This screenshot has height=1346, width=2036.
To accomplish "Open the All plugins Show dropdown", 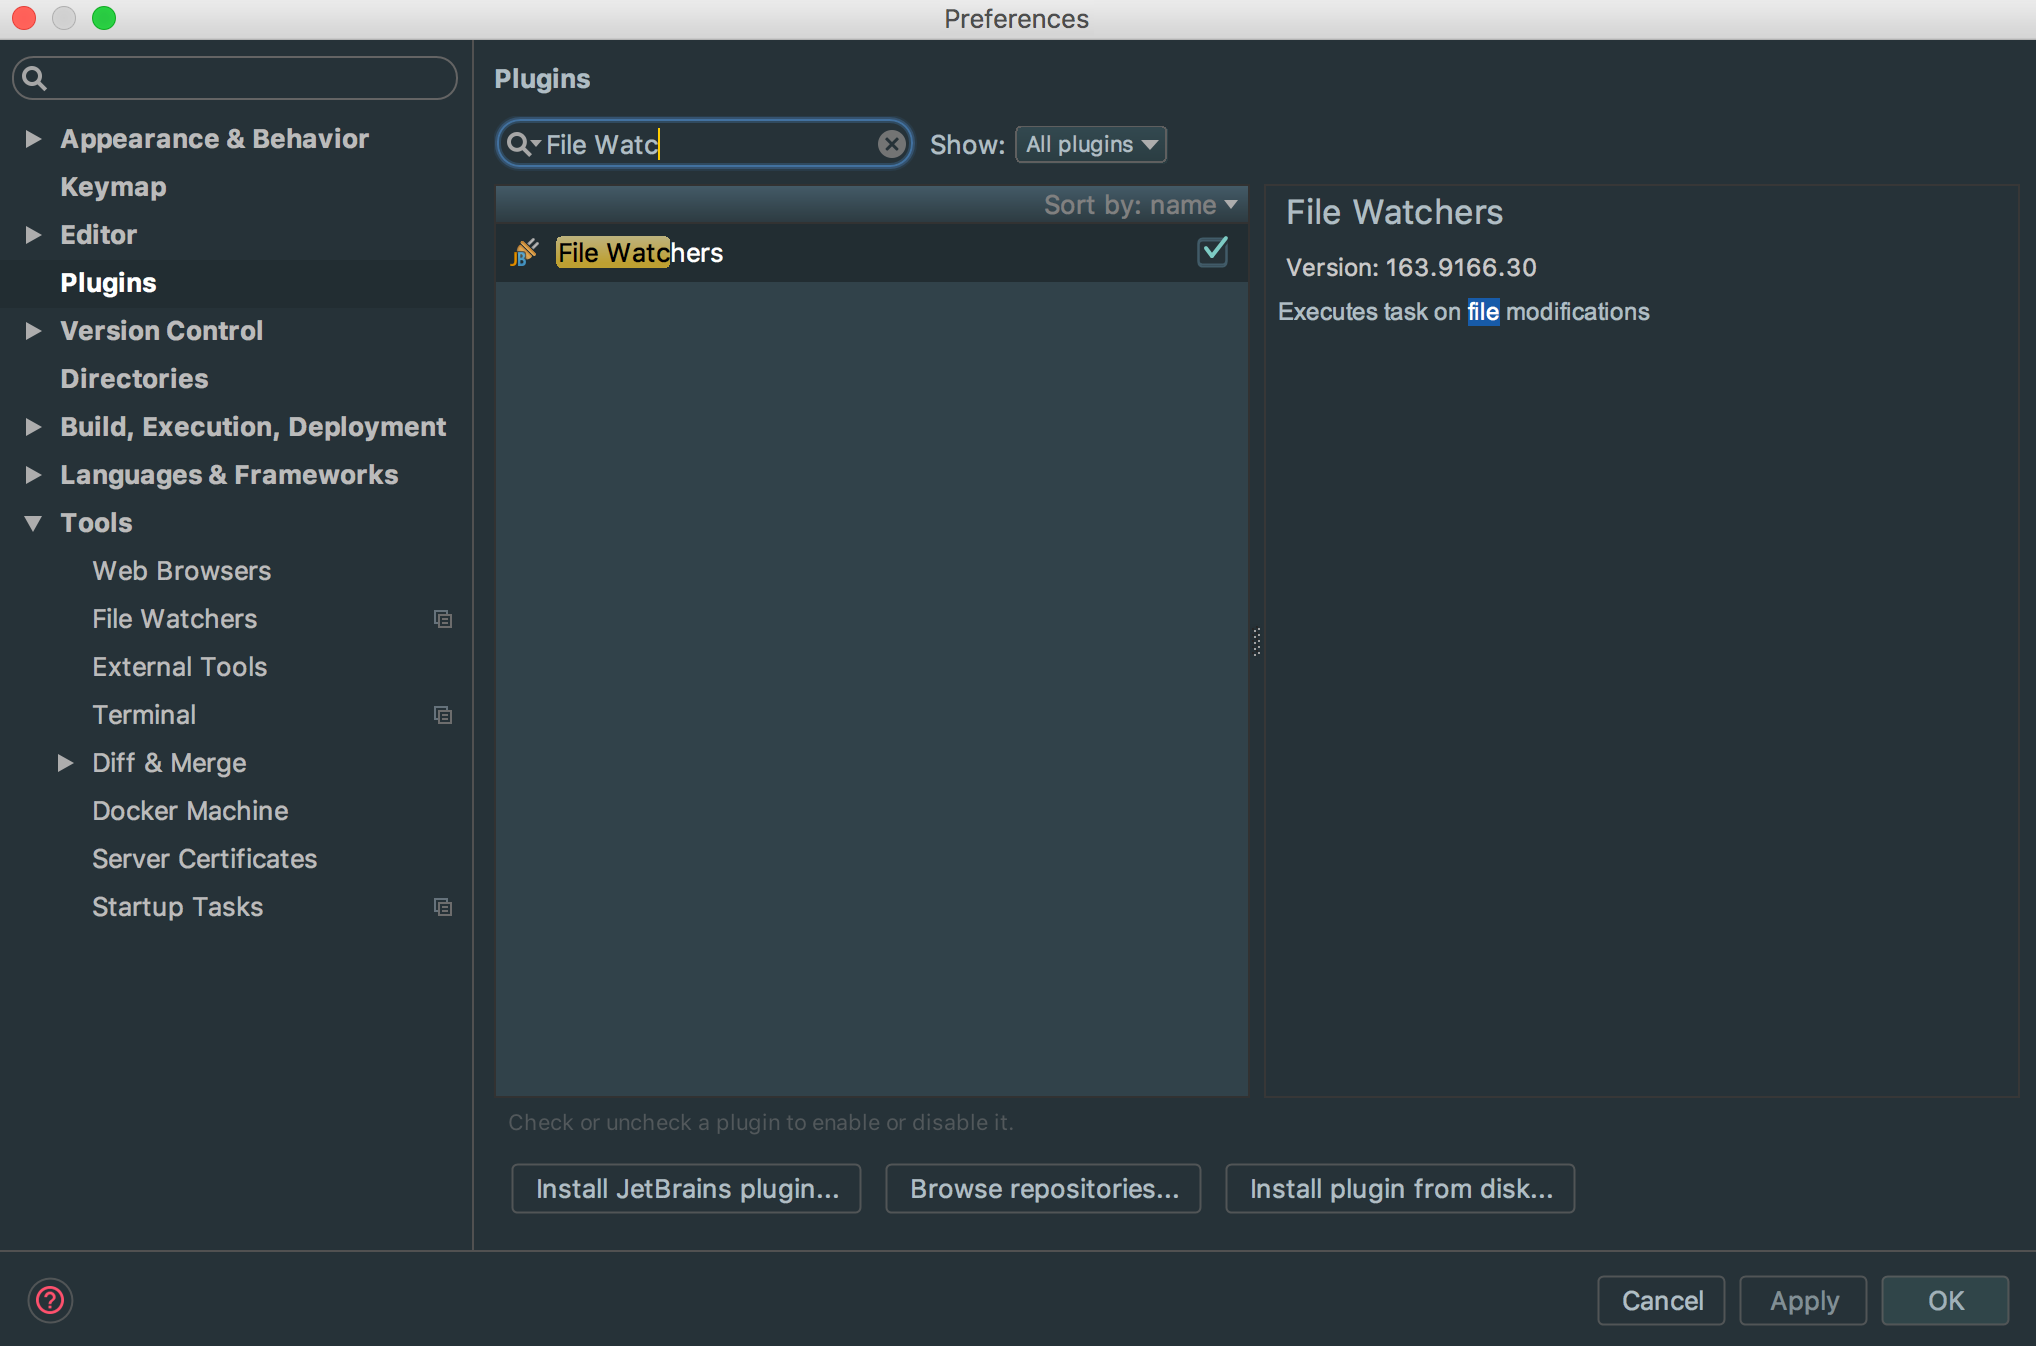I will 1090,145.
